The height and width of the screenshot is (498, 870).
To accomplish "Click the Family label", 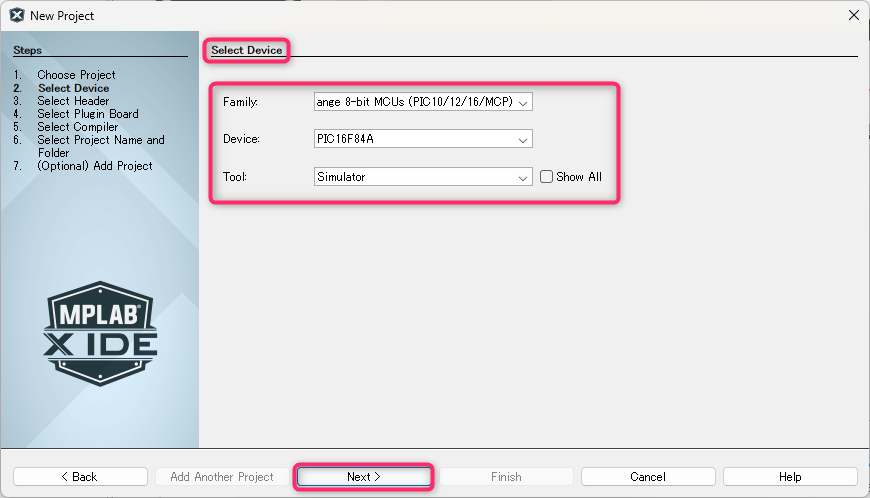I will click(240, 102).
